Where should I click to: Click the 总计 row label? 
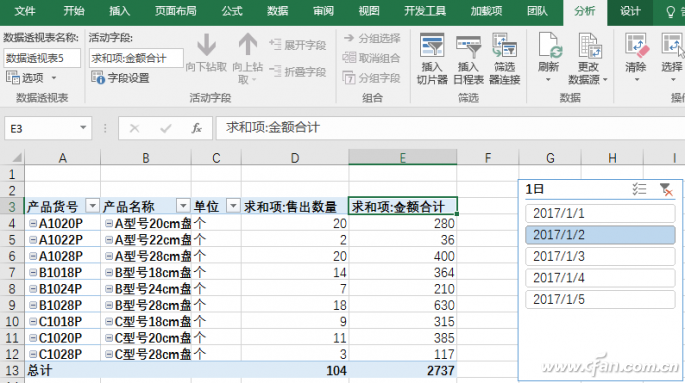point(40,370)
